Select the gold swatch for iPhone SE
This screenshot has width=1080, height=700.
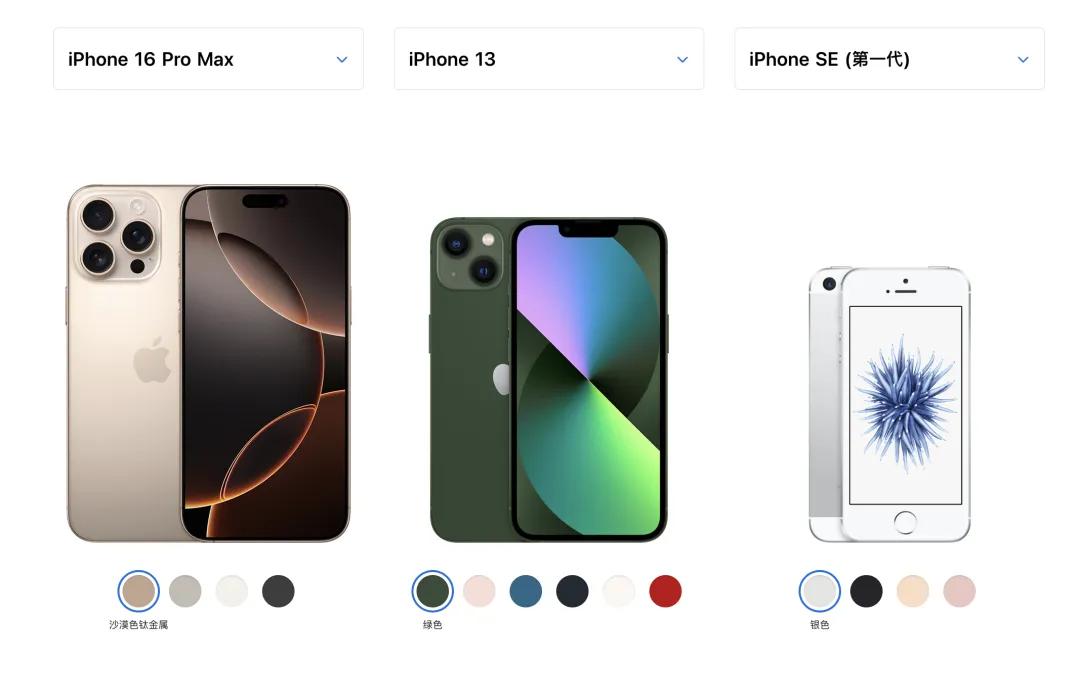[x=913, y=591]
